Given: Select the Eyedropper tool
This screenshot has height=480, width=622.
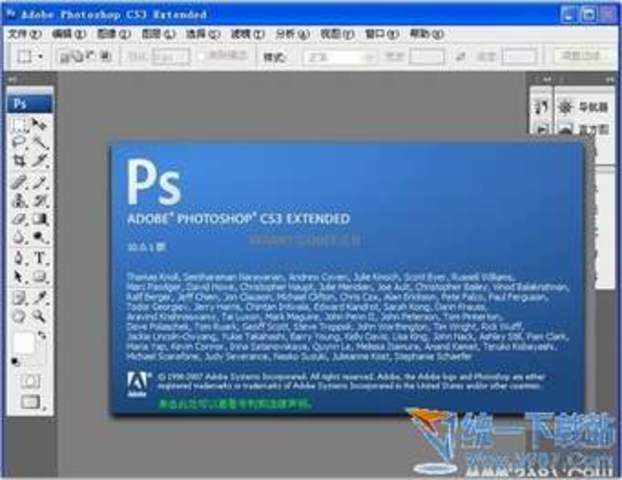Looking at the screenshot, I should pos(40,297).
